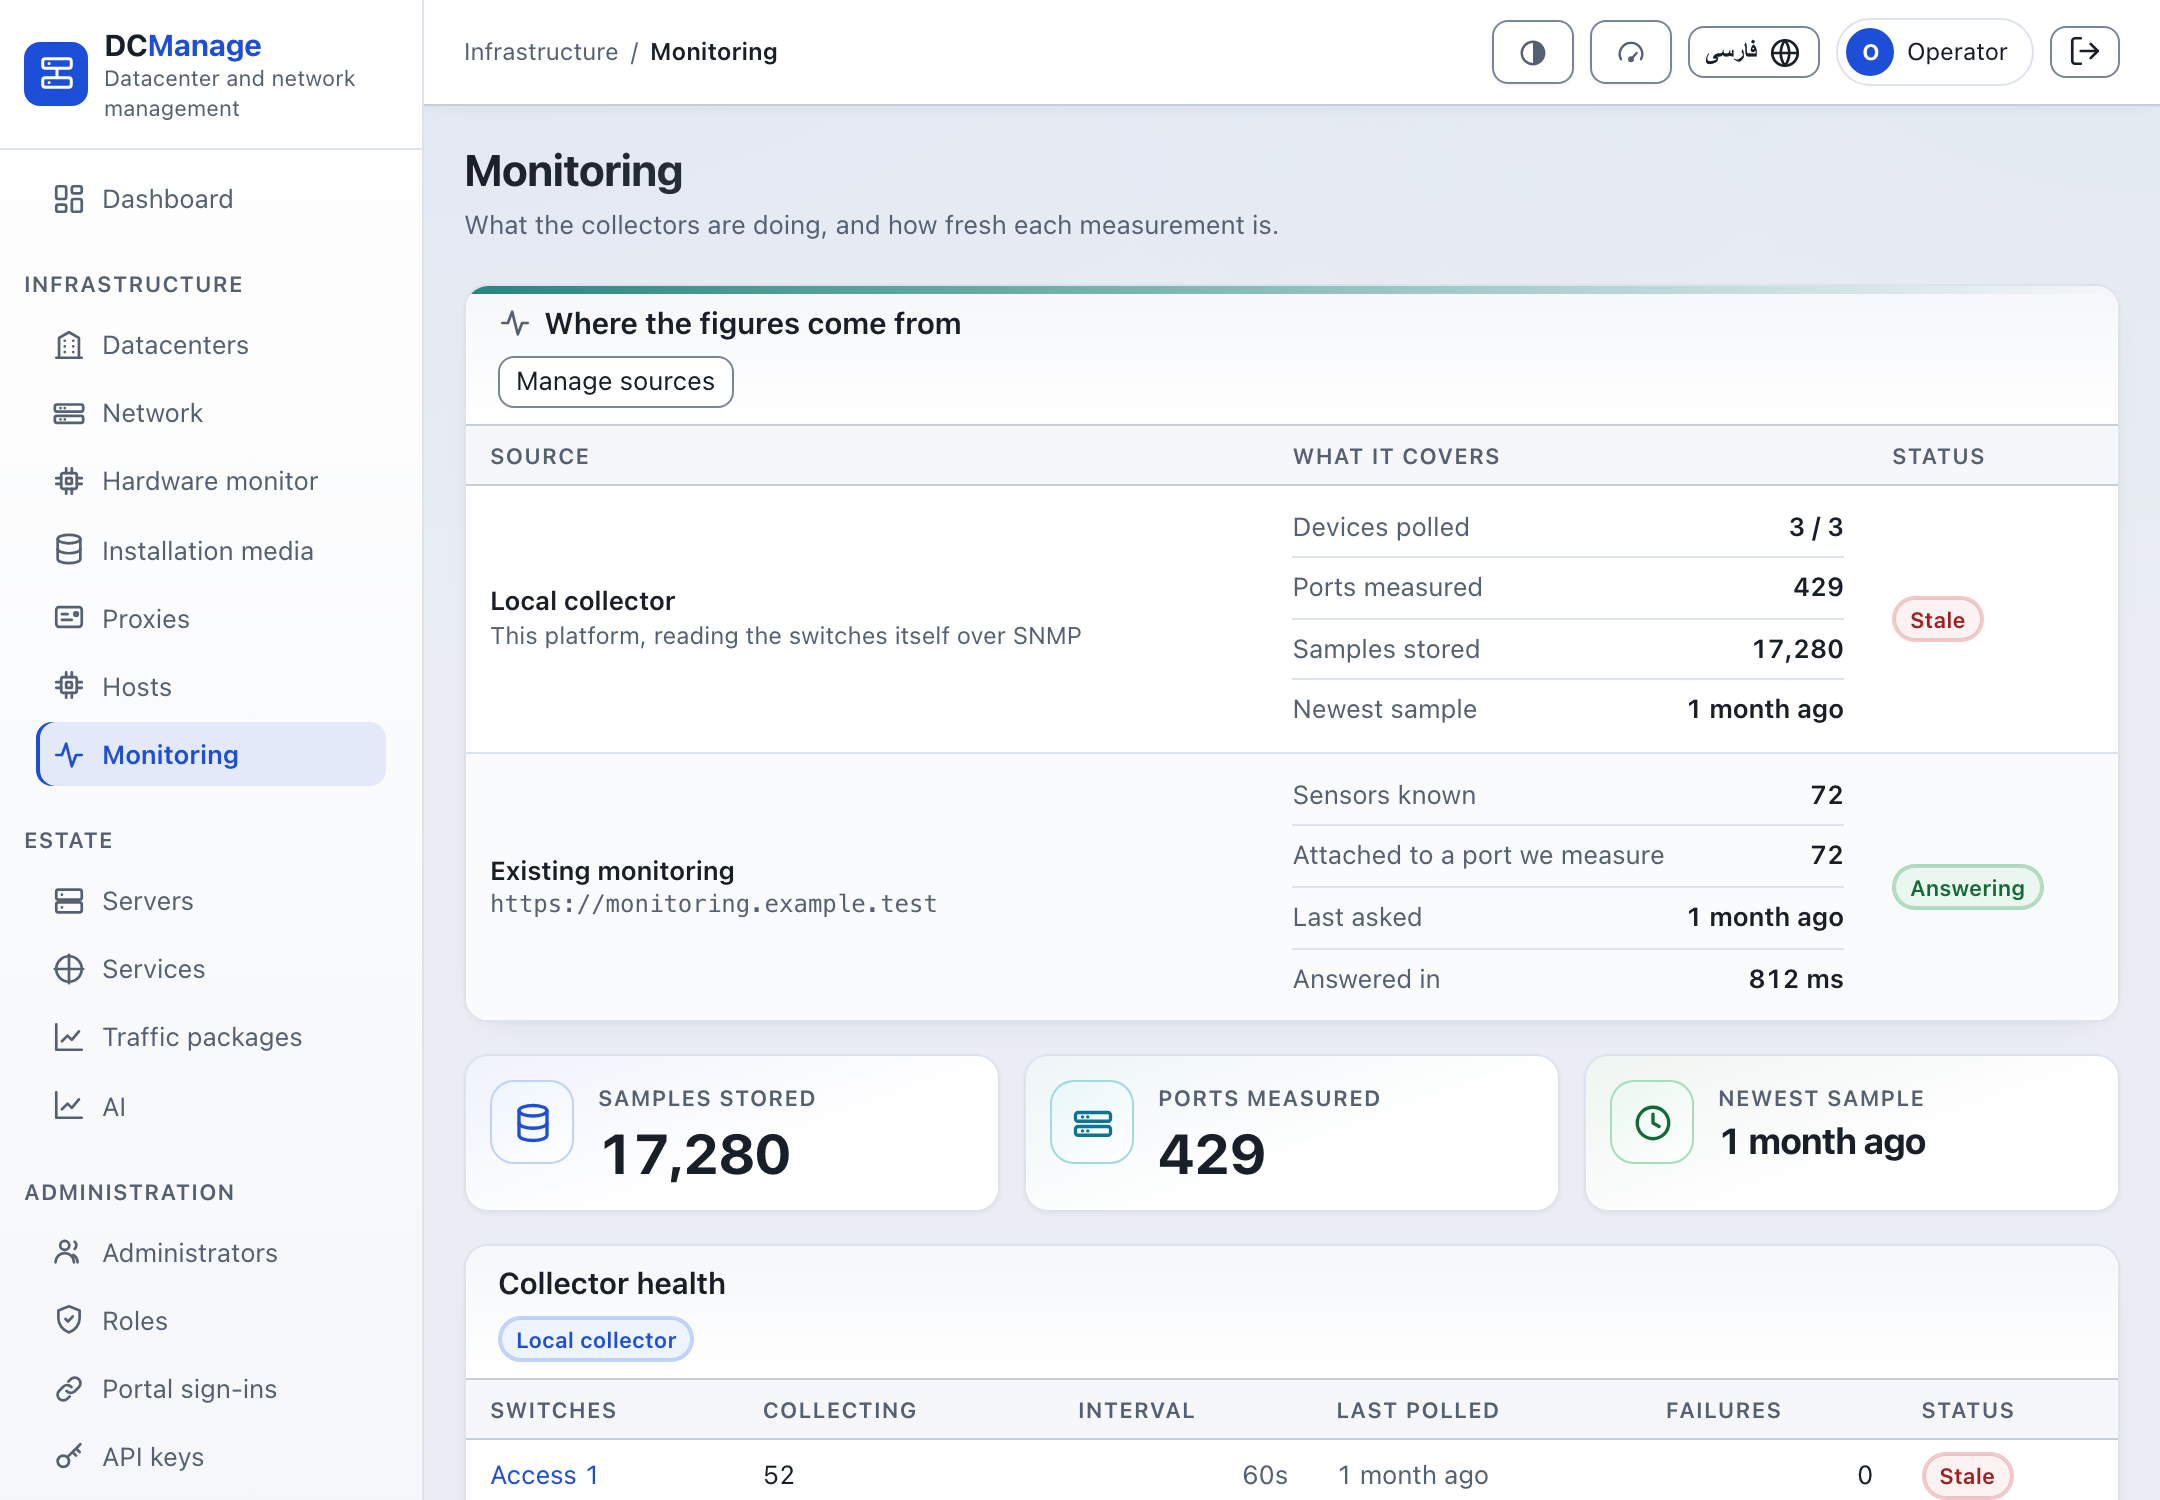Click Manage sources button
The height and width of the screenshot is (1500, 2160).
coord(616,382)
